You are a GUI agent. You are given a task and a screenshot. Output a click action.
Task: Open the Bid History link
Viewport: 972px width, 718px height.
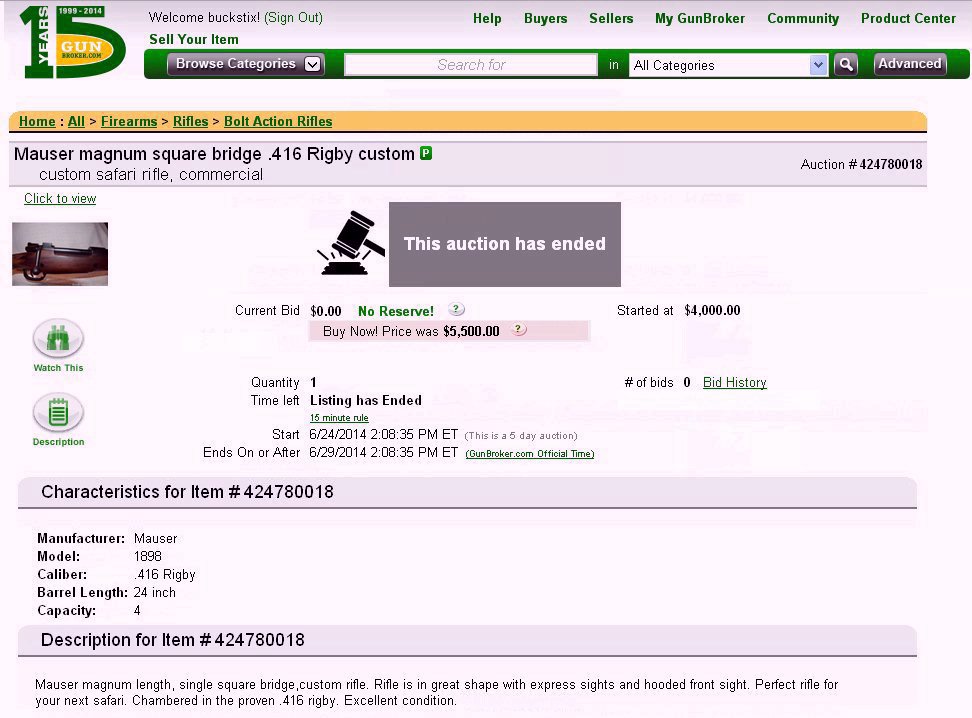point(735,383)
